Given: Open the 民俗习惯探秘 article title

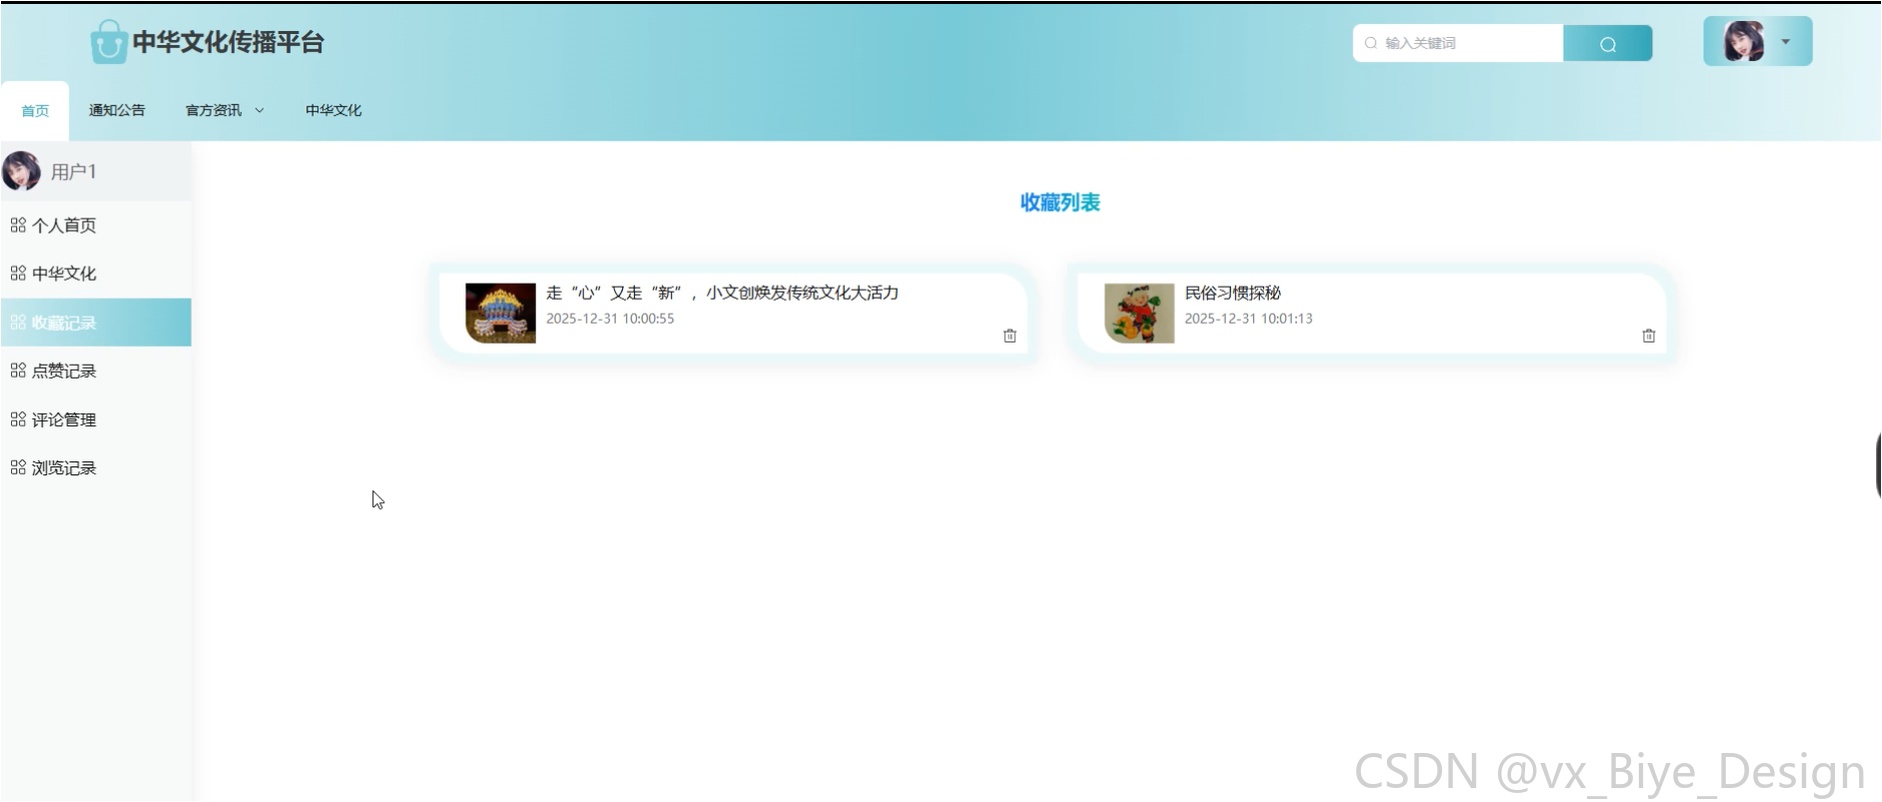Looking at the screenshot, I should click(1232, 293).
